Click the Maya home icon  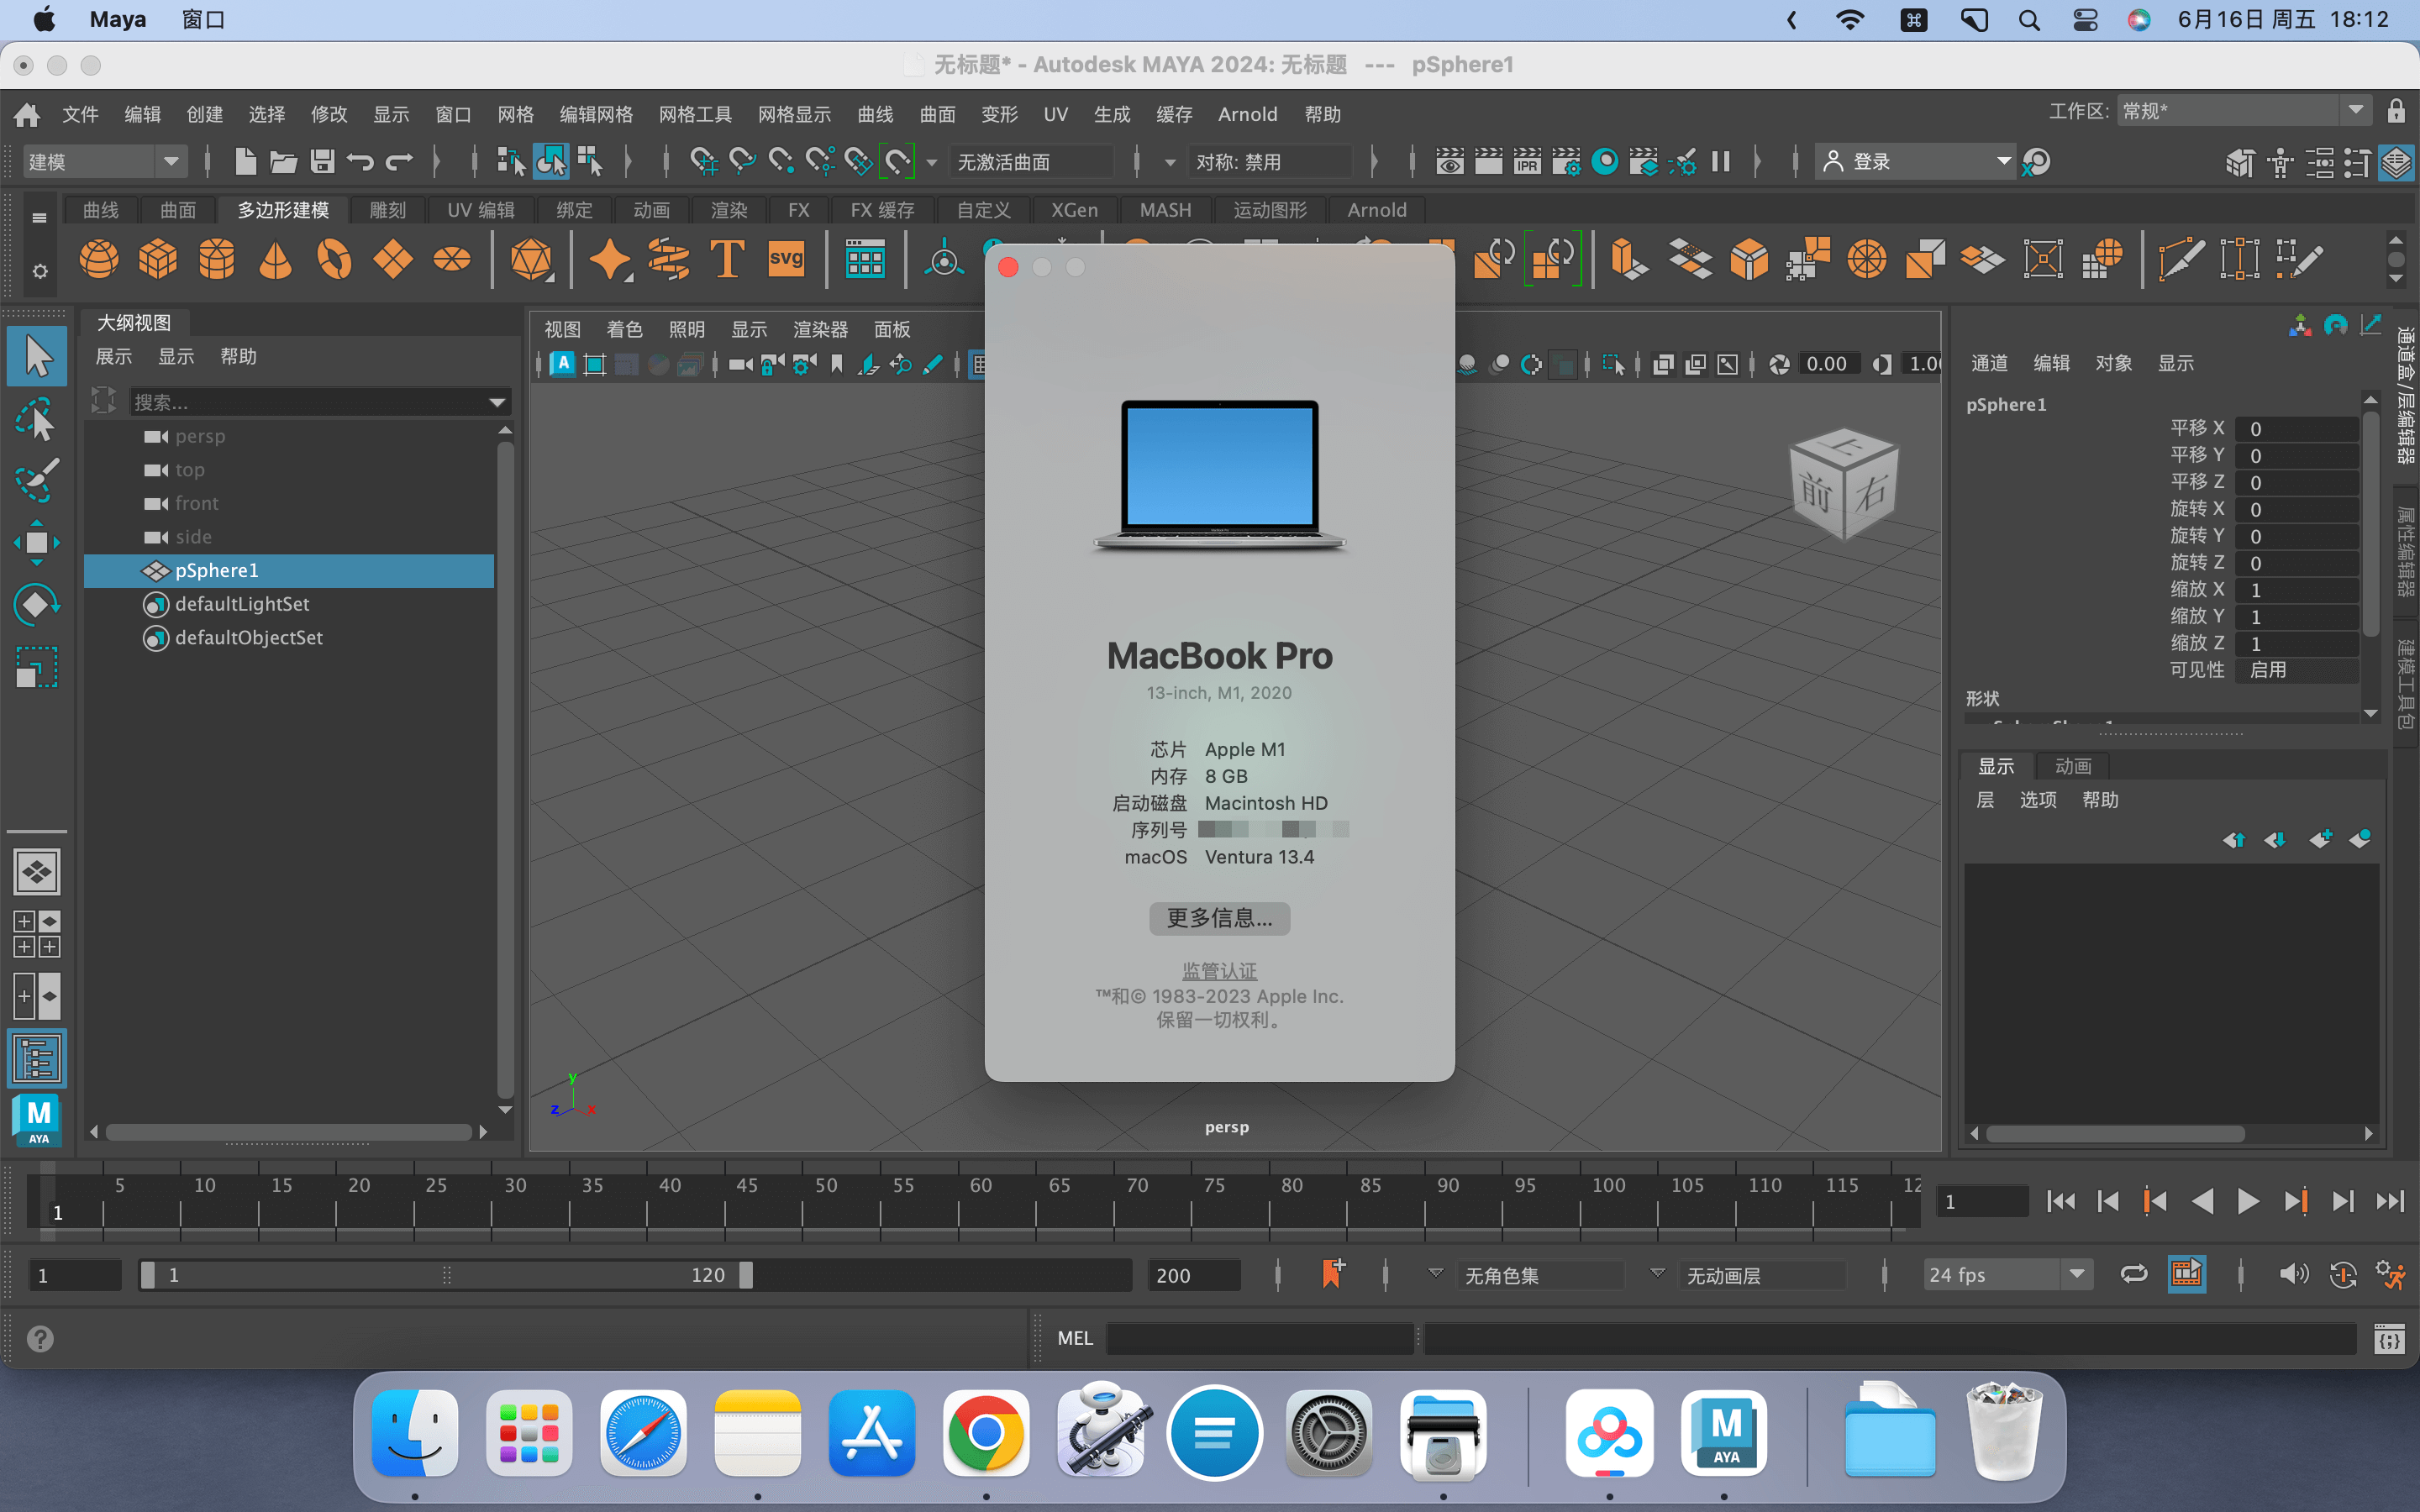coord(27,114)
